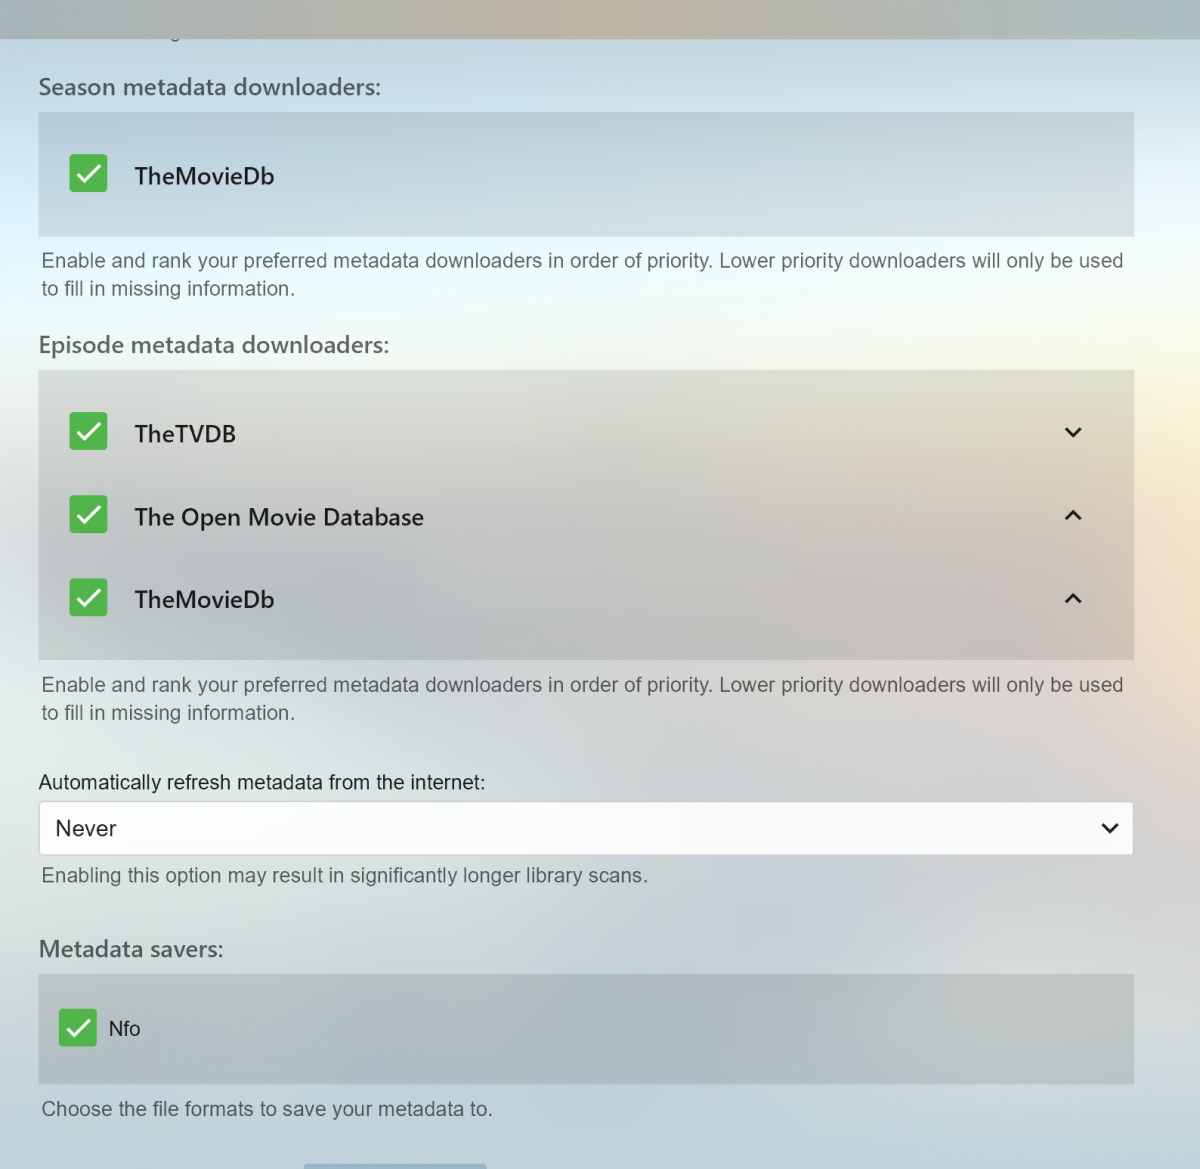Disable the Nfo metadata saver checkbox
Image resolution: width=1200 pixels, height=1169 pixels.
78,1028
